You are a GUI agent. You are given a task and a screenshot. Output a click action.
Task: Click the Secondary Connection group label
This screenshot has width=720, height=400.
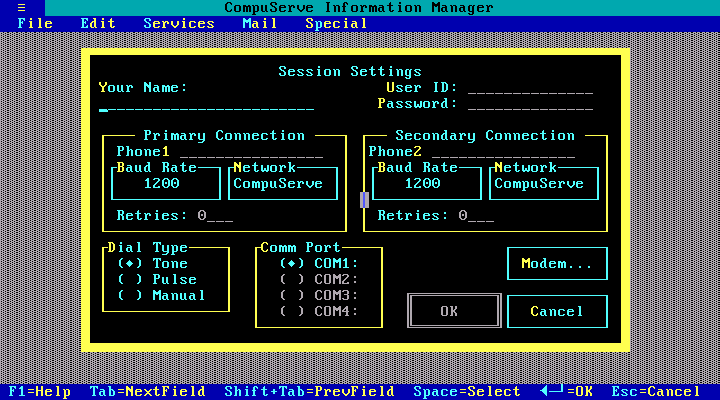(485, 135)
